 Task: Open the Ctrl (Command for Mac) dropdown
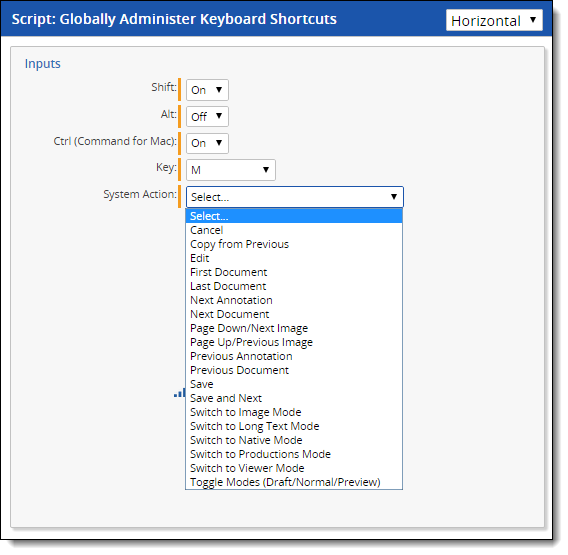point(207,143)
